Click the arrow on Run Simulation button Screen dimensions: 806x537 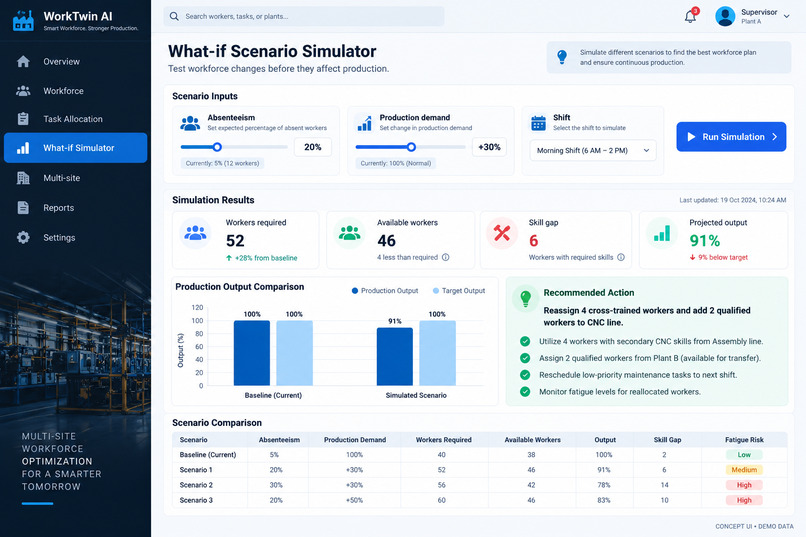click(775, 137)
